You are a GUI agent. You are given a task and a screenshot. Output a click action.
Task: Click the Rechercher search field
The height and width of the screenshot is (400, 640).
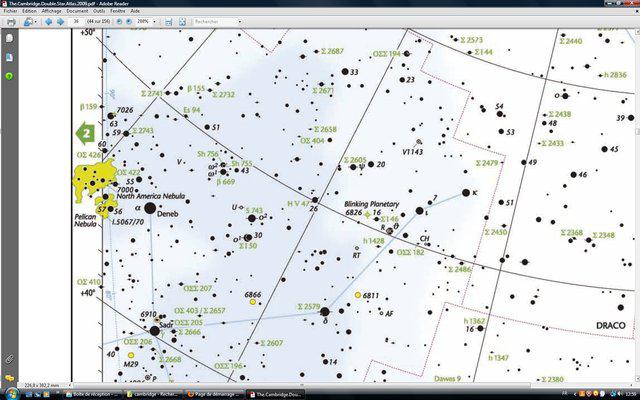tap(215, 21)
